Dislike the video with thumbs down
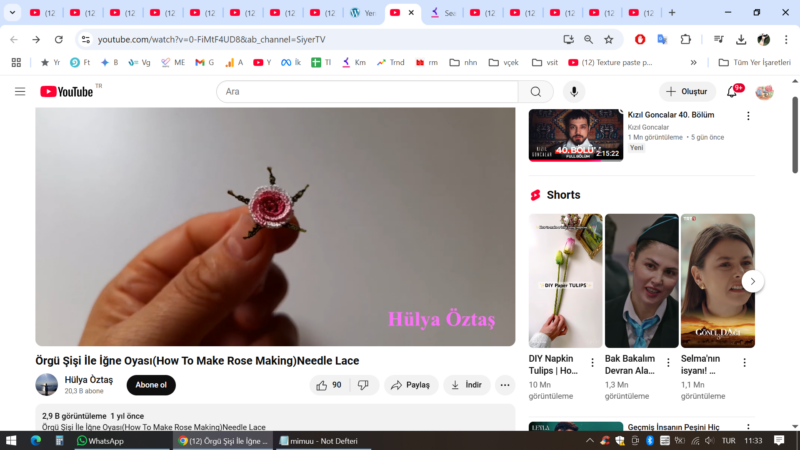The image size is (800, 450). pyautogui.click(x=363, y=385)
